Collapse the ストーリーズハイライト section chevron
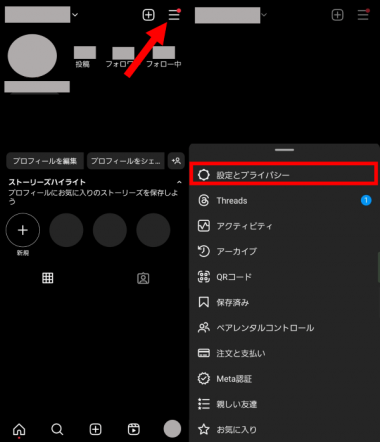Image resolution: width=380 pixels, height=442 pixels. click(179, 182)
